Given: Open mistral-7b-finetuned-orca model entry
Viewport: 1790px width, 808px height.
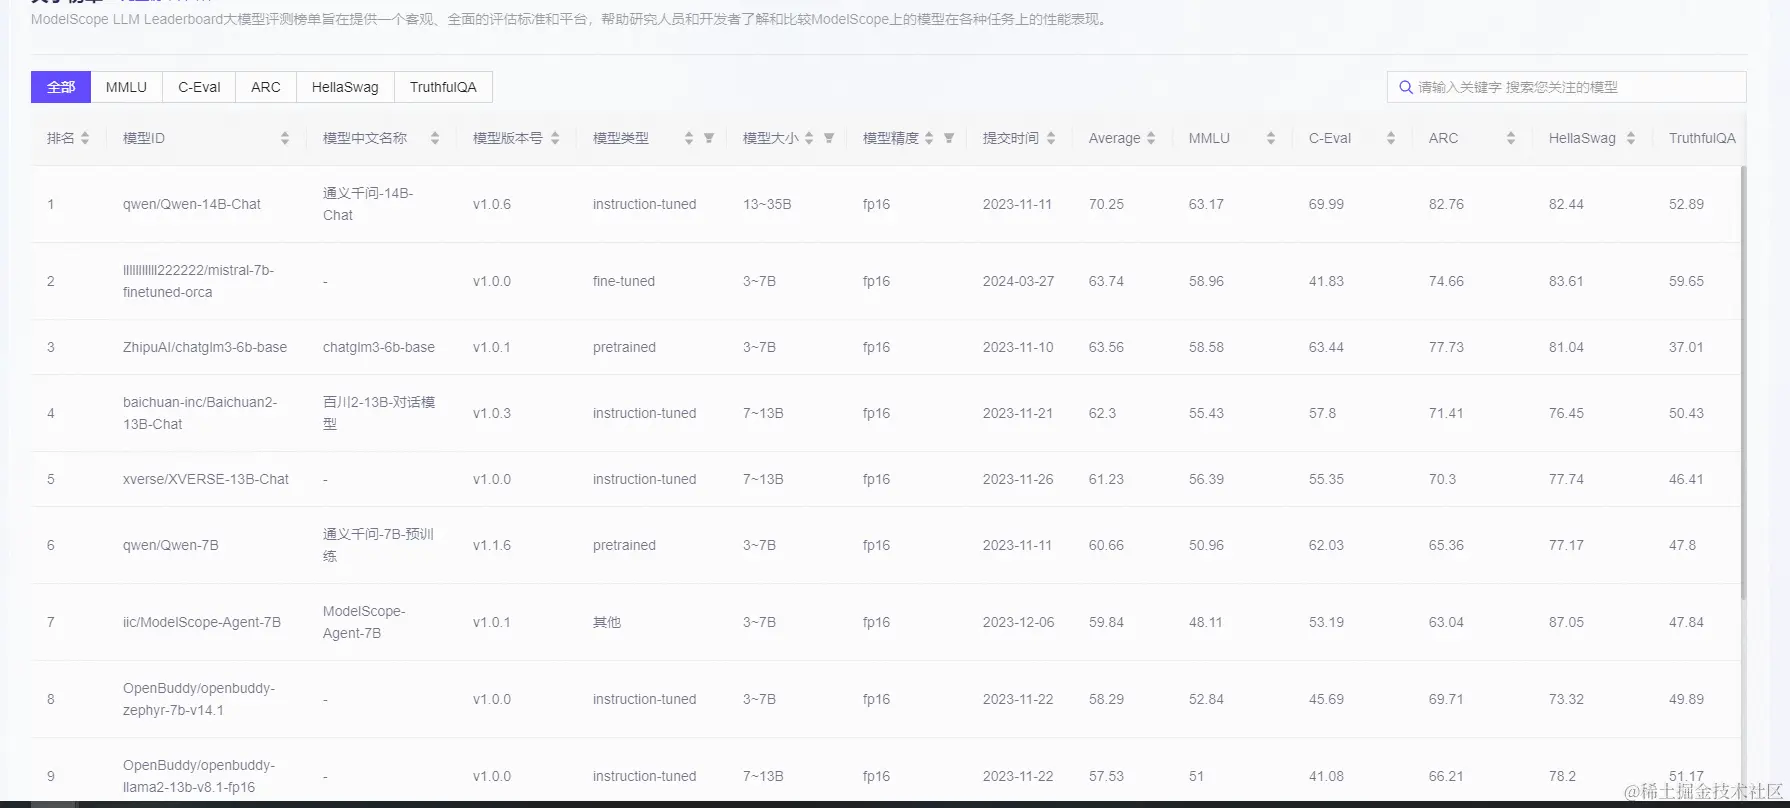Looking at the screenshot, I should click(198, 281).
